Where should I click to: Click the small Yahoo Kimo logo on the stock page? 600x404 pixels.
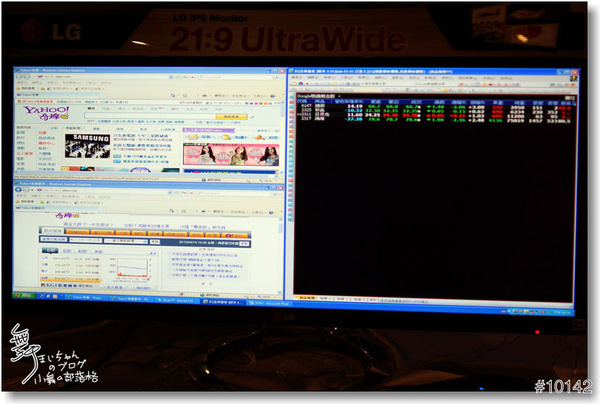[x=67, y=216]
